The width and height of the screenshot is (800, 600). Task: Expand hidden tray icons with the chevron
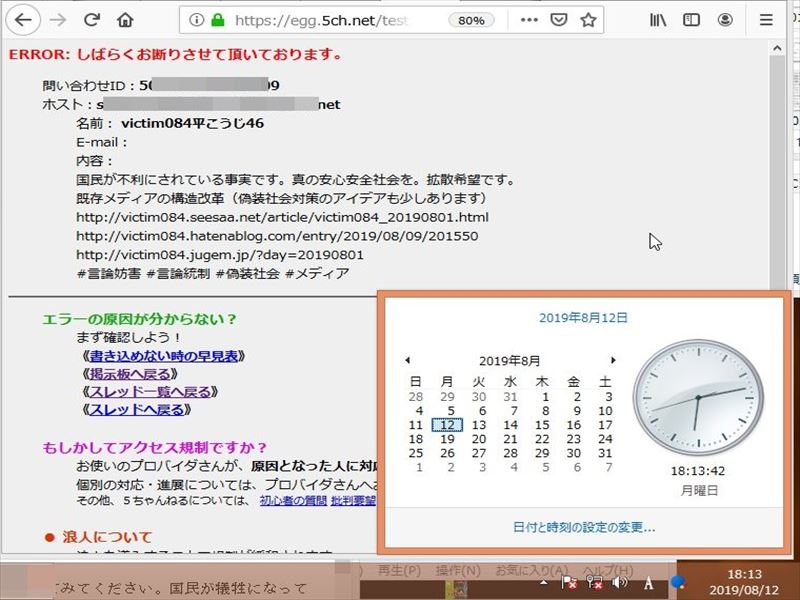543,583
